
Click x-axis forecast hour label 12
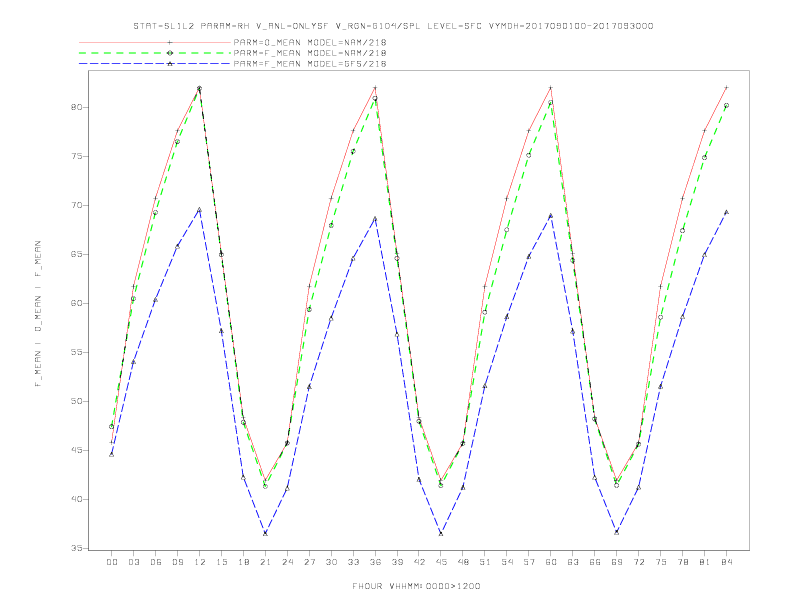pos(200,563)
